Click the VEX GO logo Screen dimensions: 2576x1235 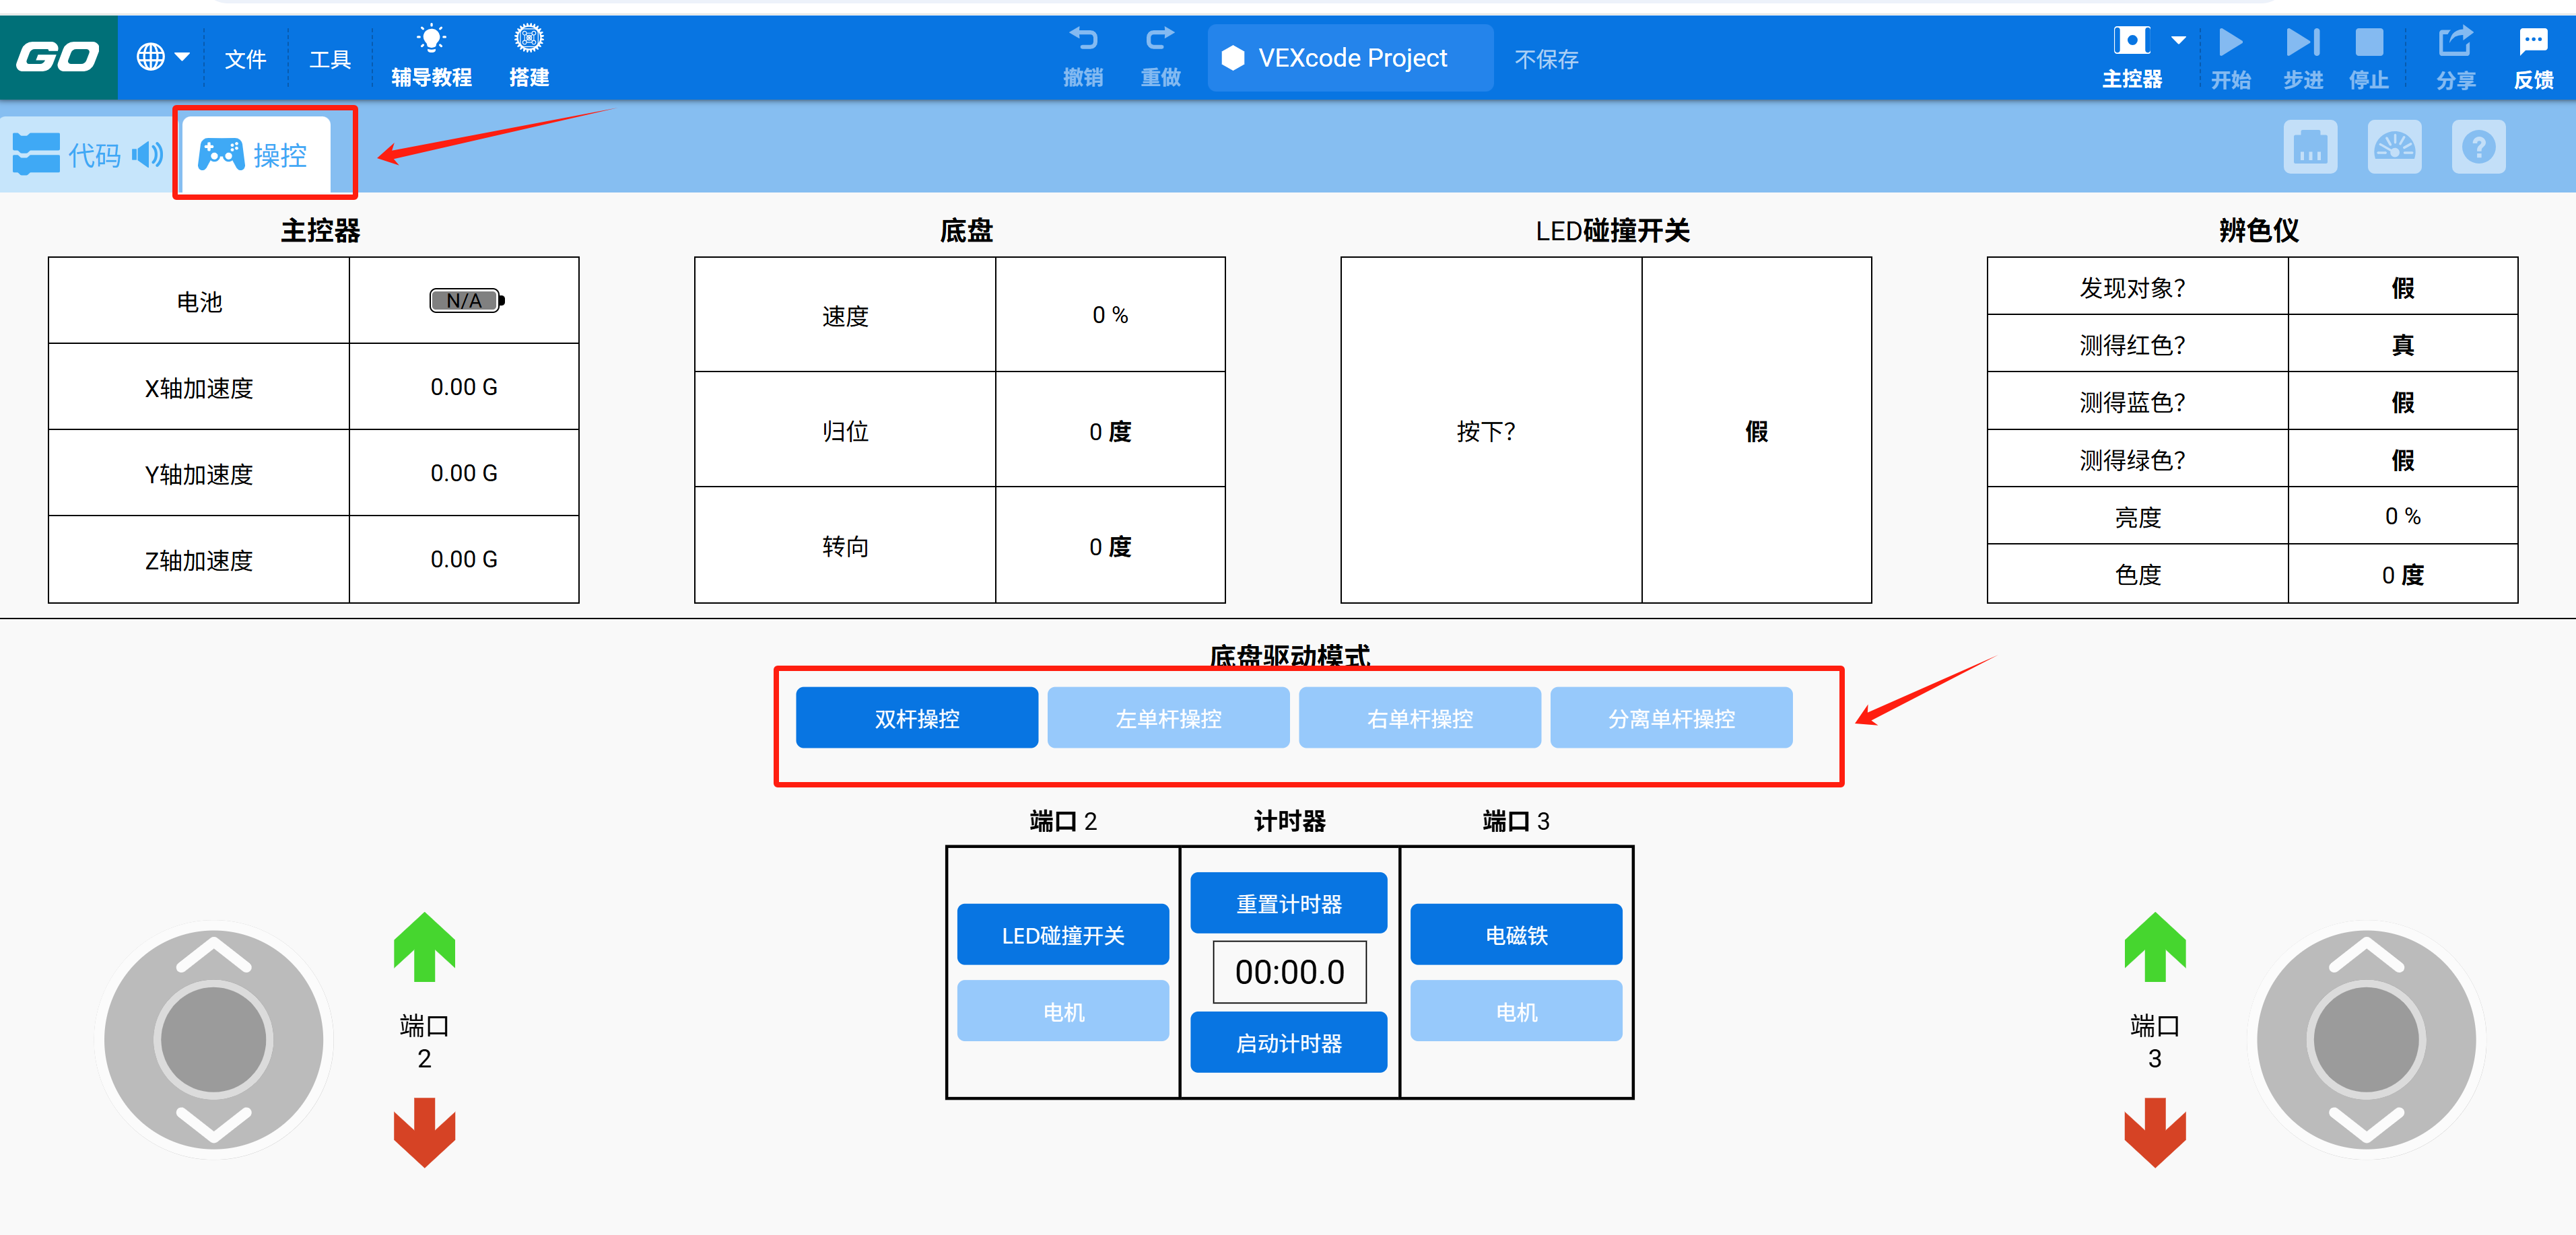tap(58, 57)
